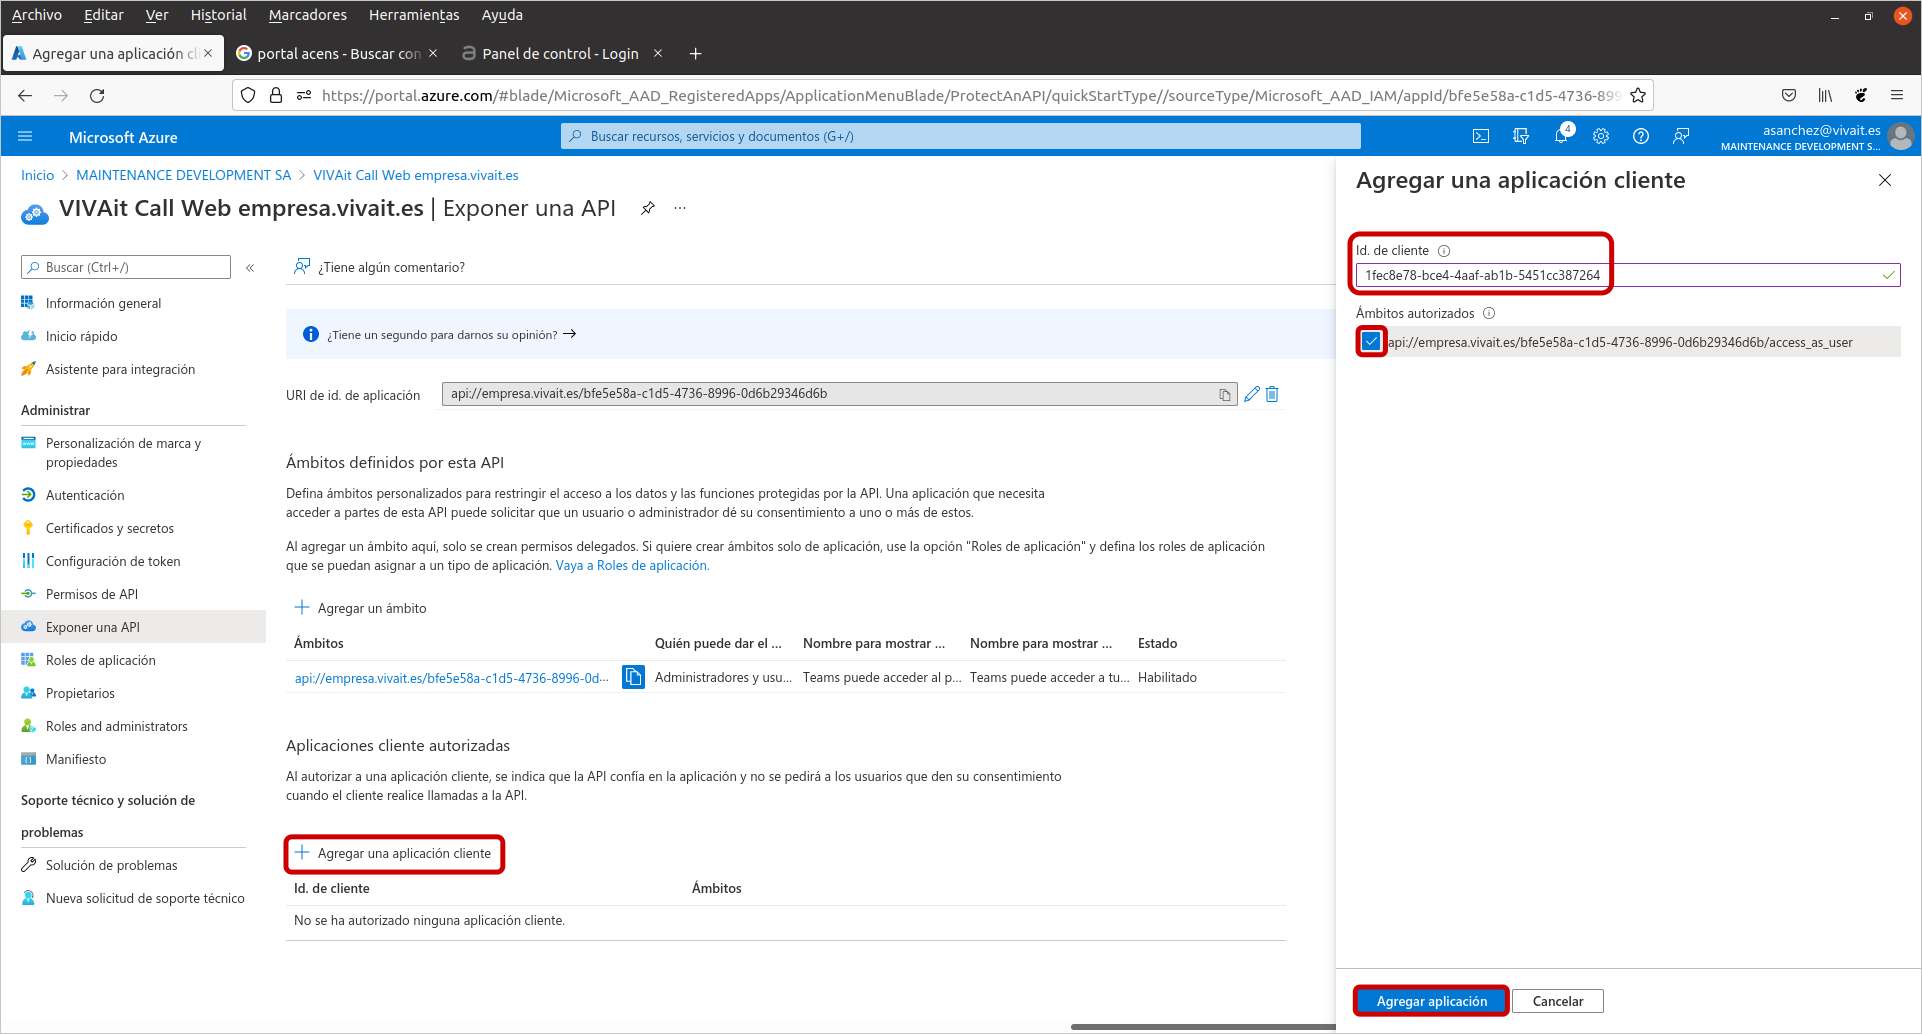Click the Id. de cliente input field
1922x1034 pixels.
click(x=1628, y=275)
